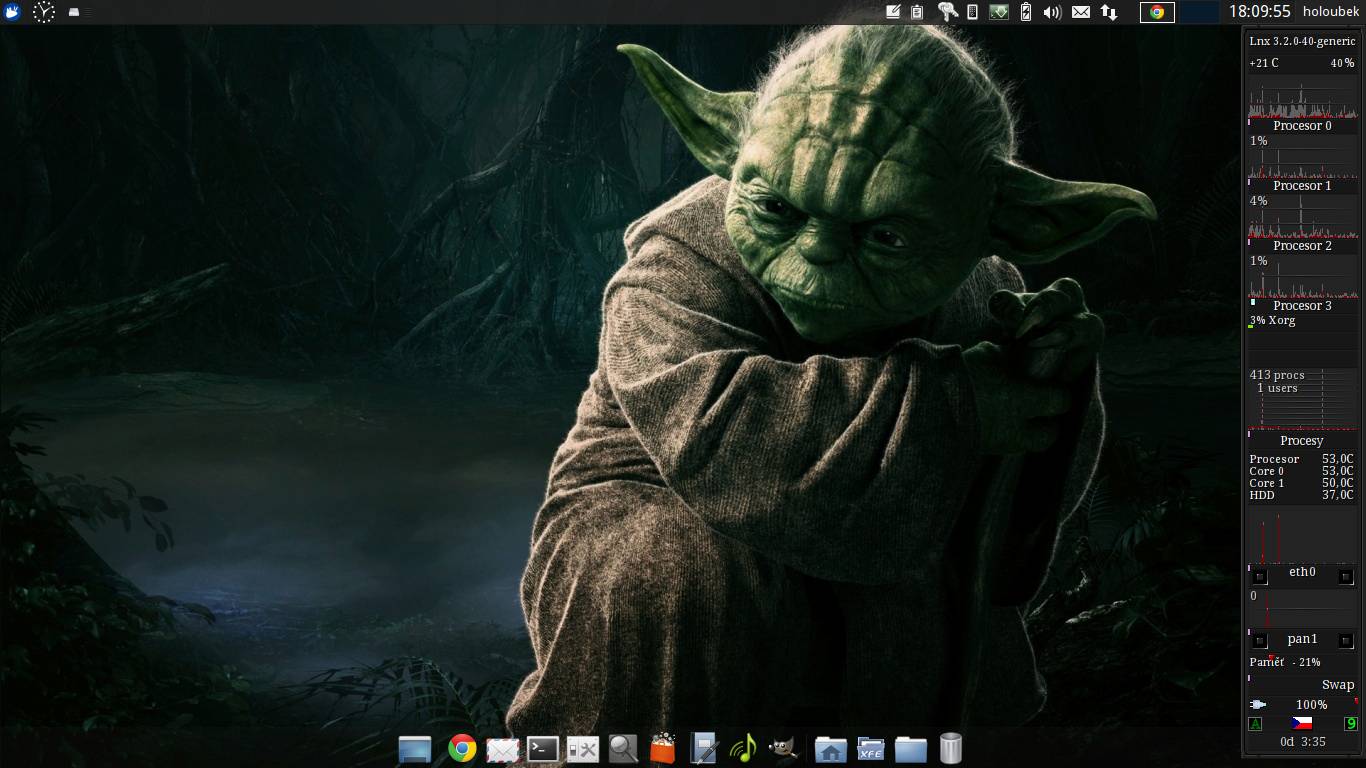Open the holoubek user menu
Image resolution: width=1366 pixels, height=768 pixels.
pos(1331,12)
